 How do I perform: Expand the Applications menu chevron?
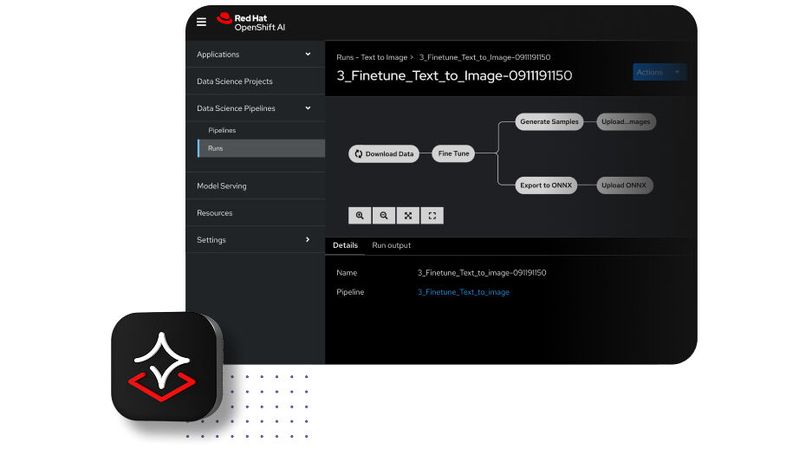point(308,54)
